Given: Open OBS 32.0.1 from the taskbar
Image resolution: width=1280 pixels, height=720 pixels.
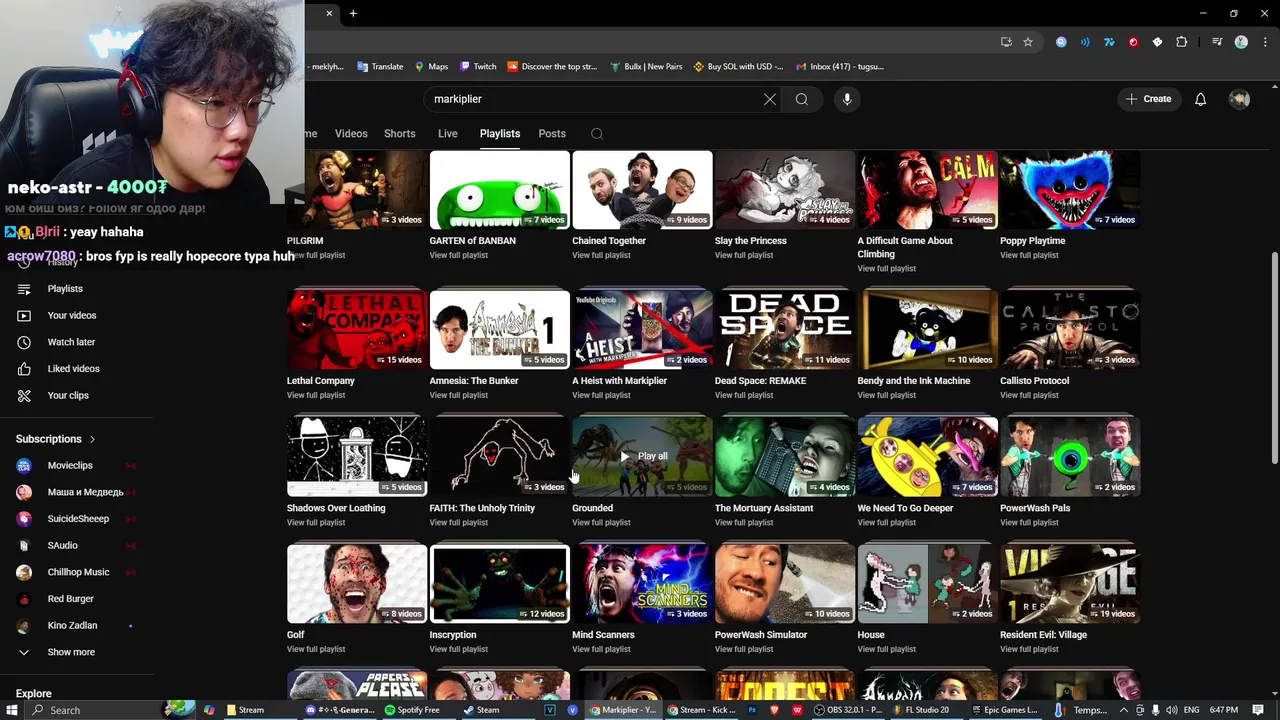Looking at the screenshot, I should coord(848,710).
